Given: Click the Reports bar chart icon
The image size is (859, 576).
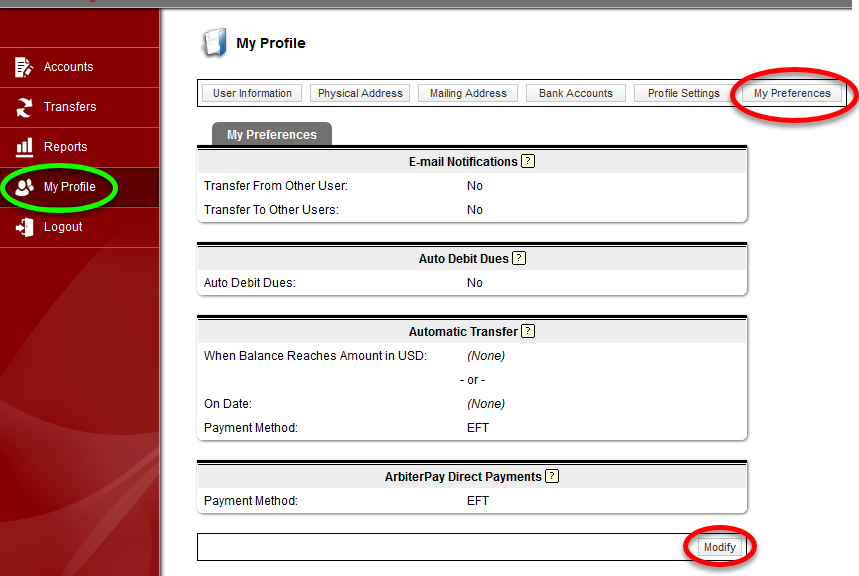Looking at the screenshot, I should tap(24, 147).
